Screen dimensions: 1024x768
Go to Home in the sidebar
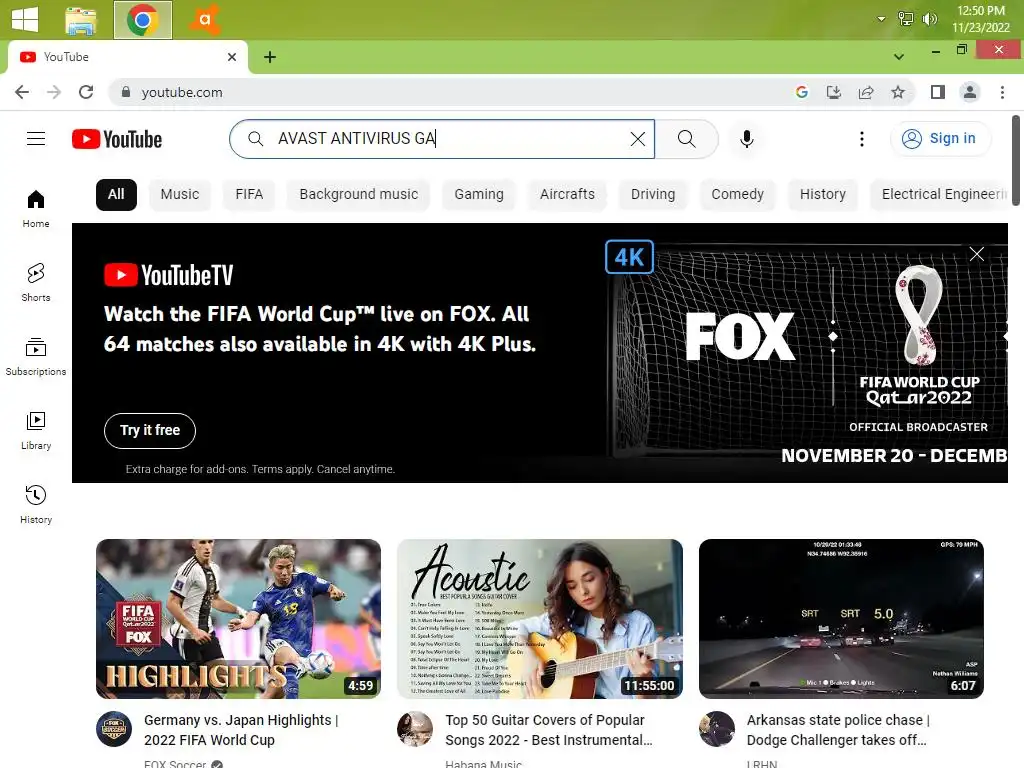(36, 208)
